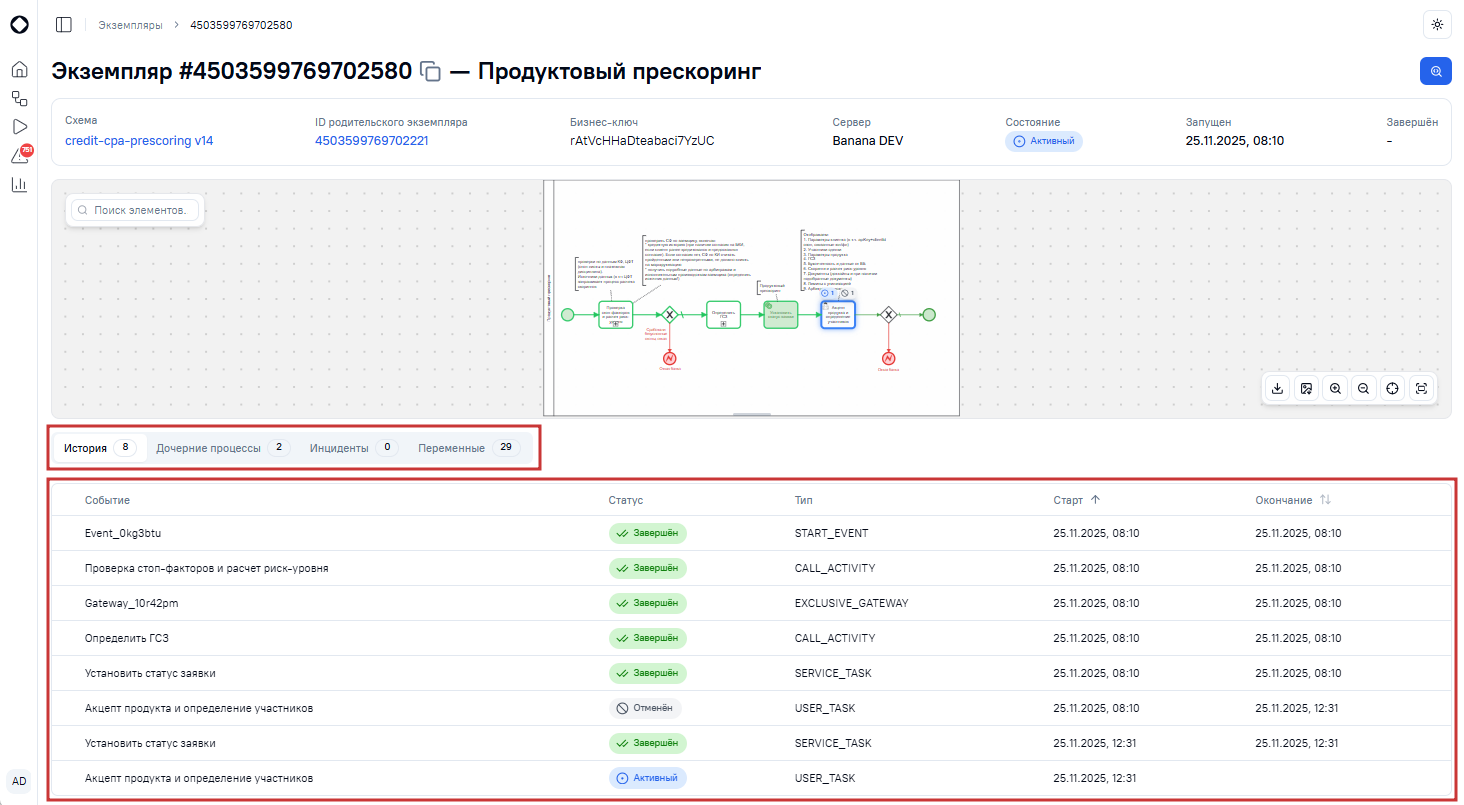Switch to the Инциденты tab
This screenshot has height=805, width=1464.
(354, 448)
